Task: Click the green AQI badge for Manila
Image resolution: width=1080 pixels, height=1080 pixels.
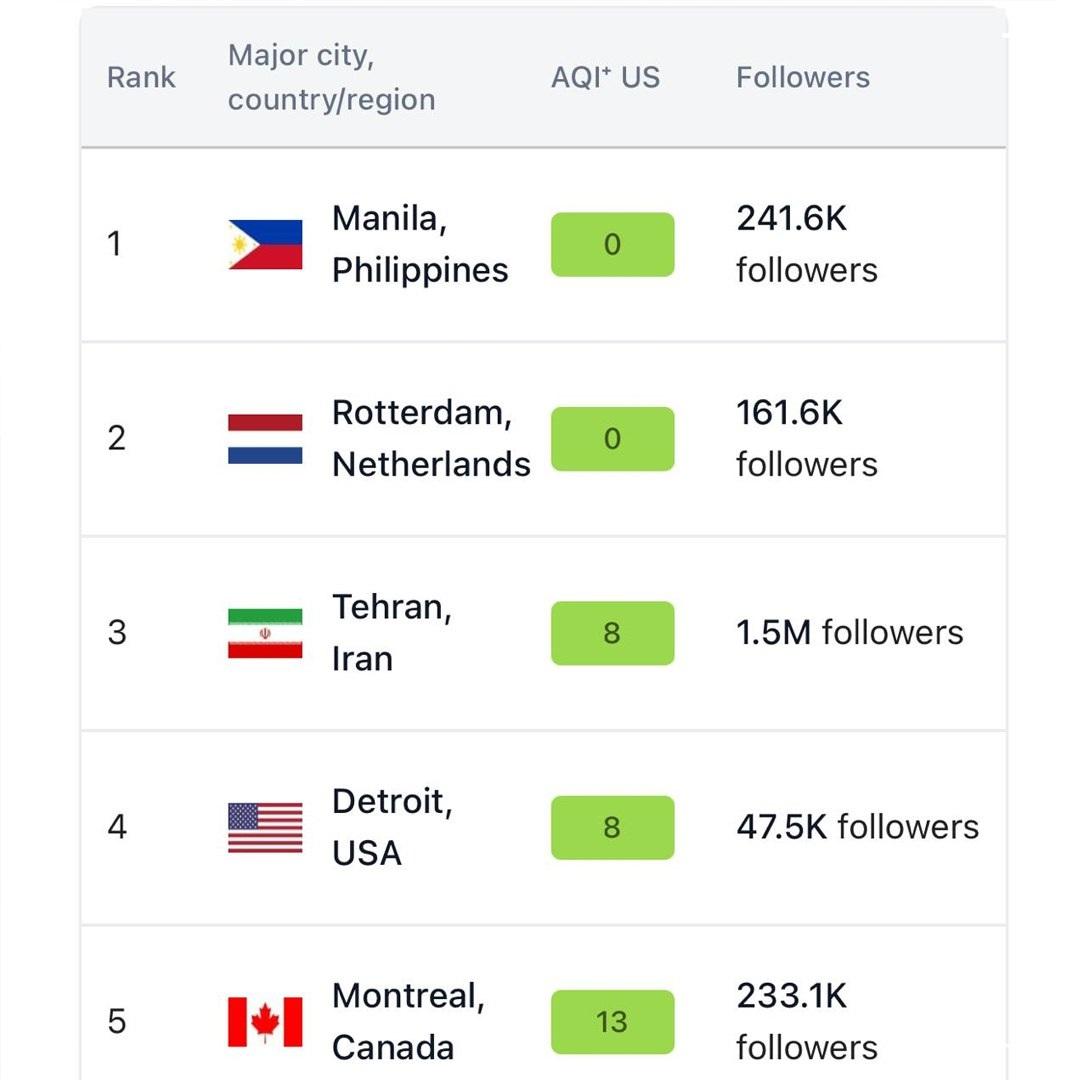Action: (611, 243)
